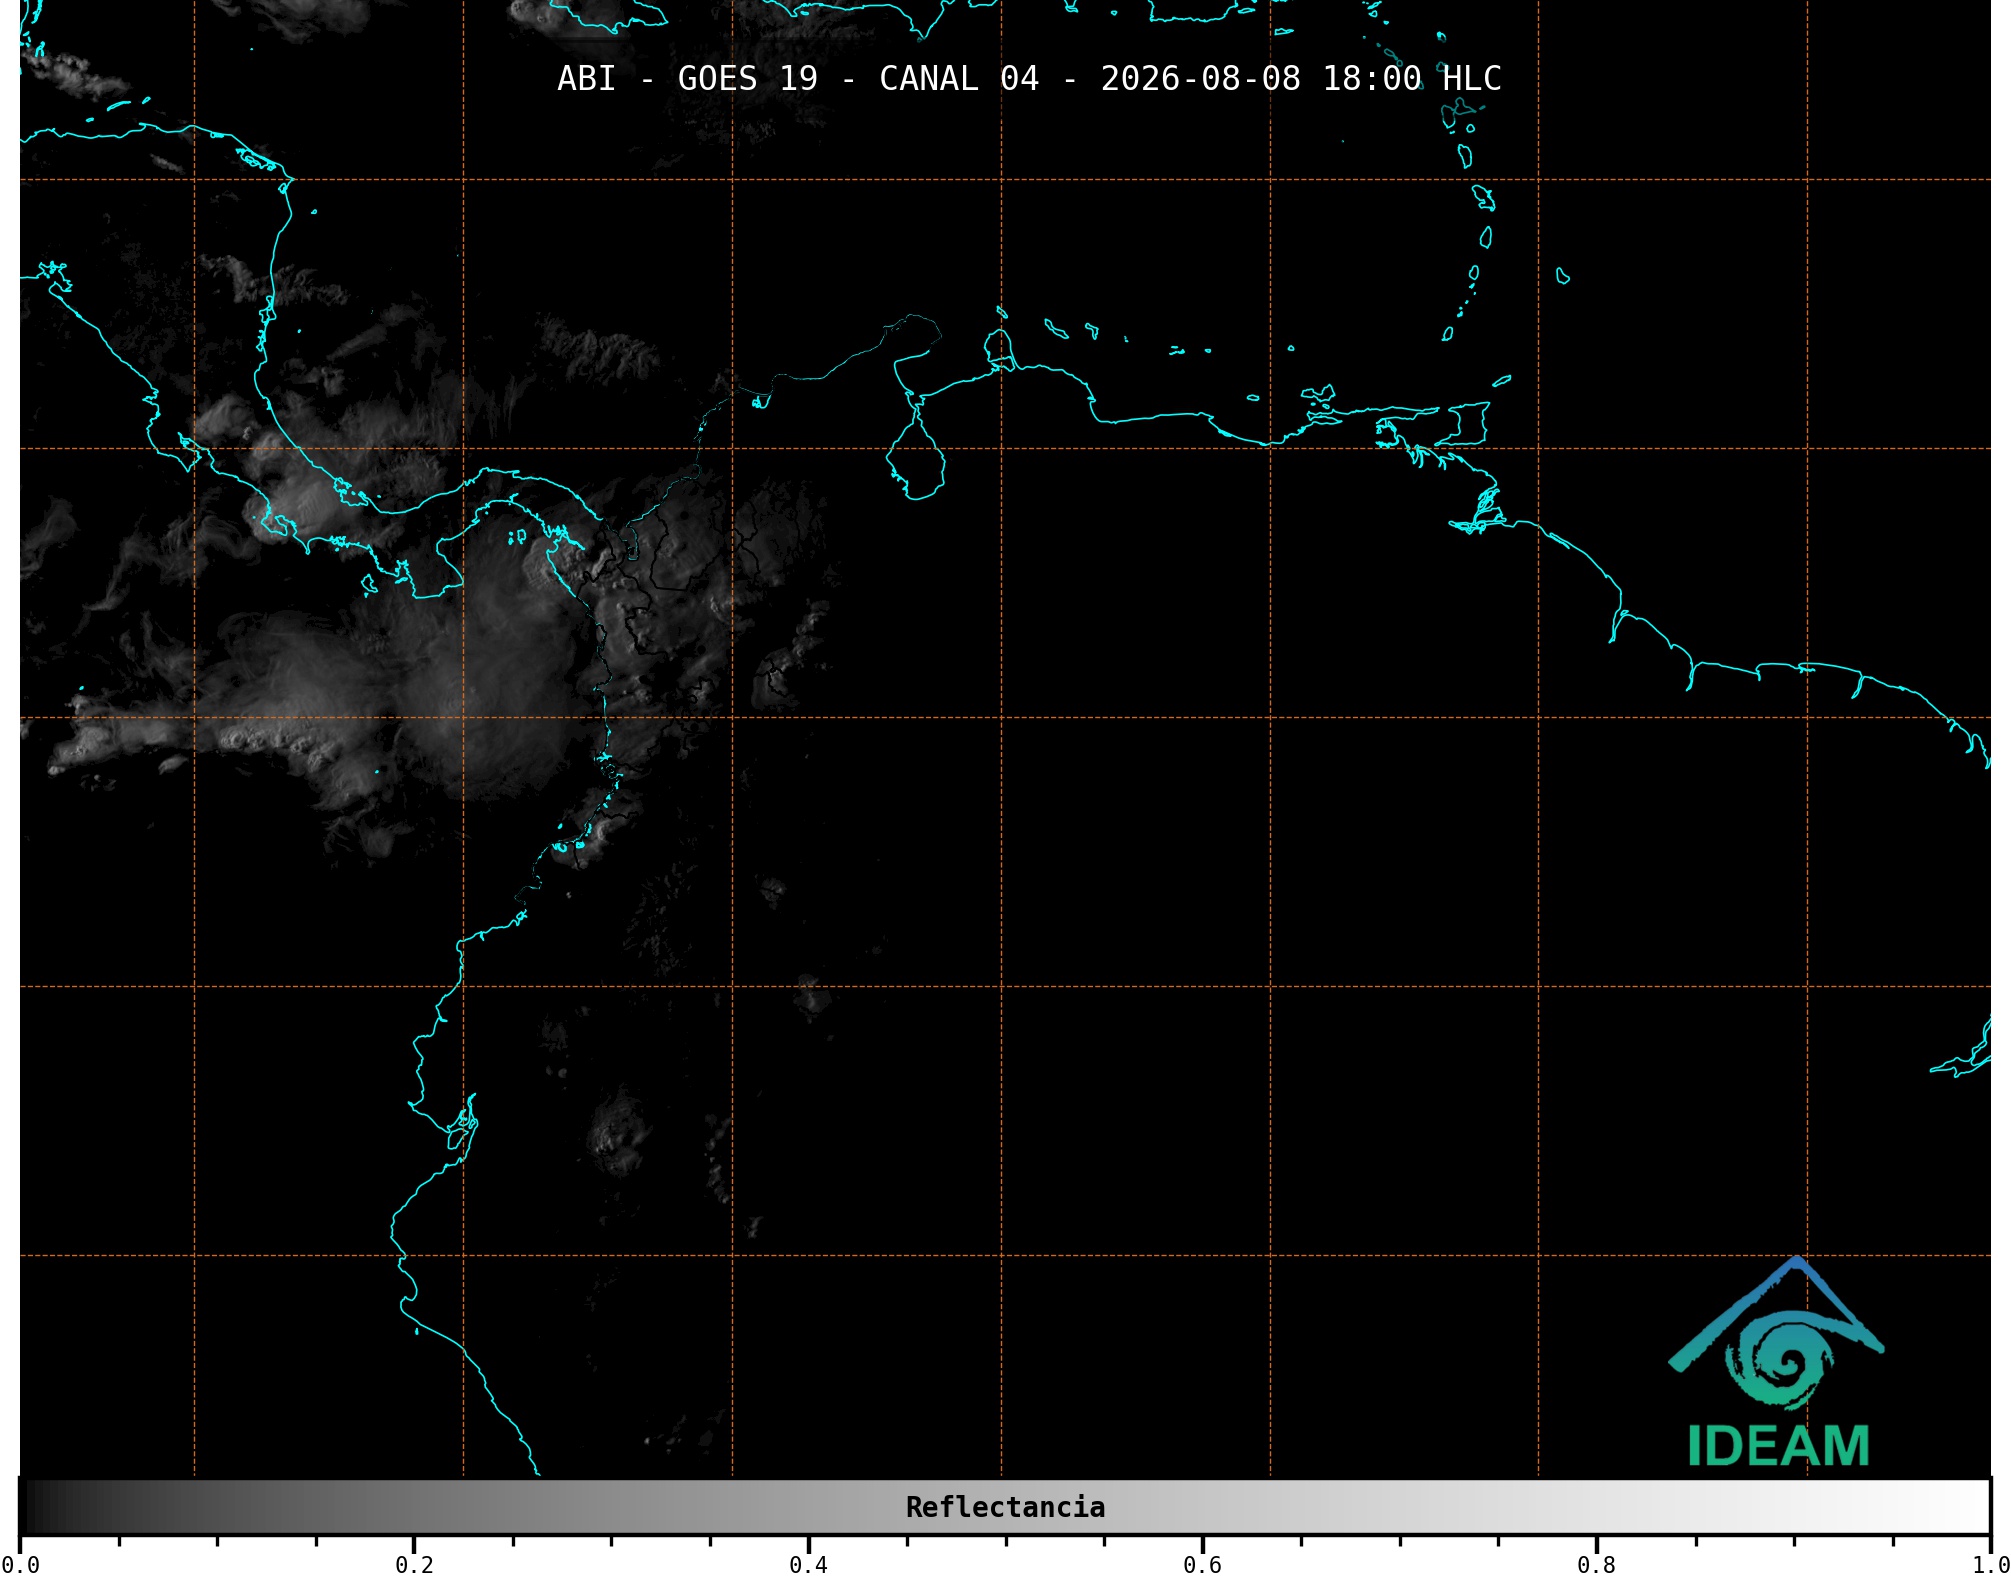Click the 1.0 colorbar tick label
Viewport: 2011px width, 1577px height.
tap(1990, 1565)
